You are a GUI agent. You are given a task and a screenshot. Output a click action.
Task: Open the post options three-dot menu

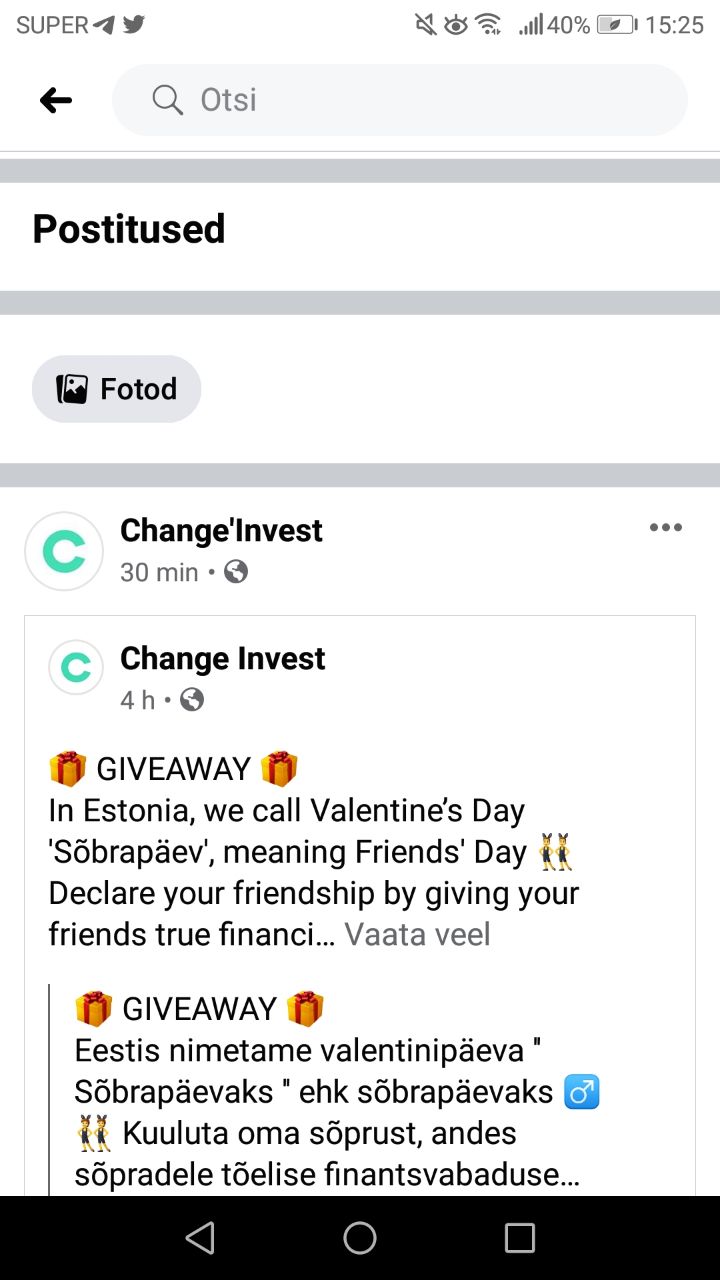pyautogui.click(x=665, y=528)
